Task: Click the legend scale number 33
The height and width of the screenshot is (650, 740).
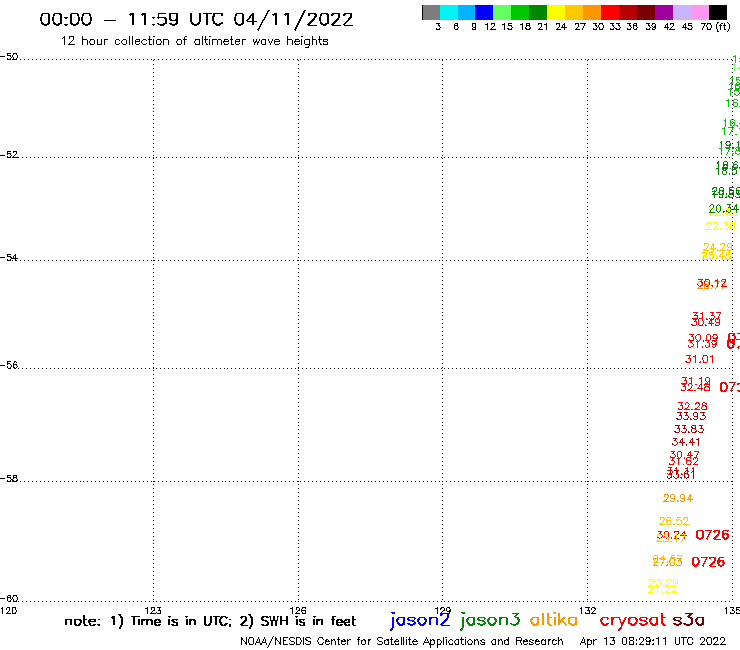Action: [615, 27]
